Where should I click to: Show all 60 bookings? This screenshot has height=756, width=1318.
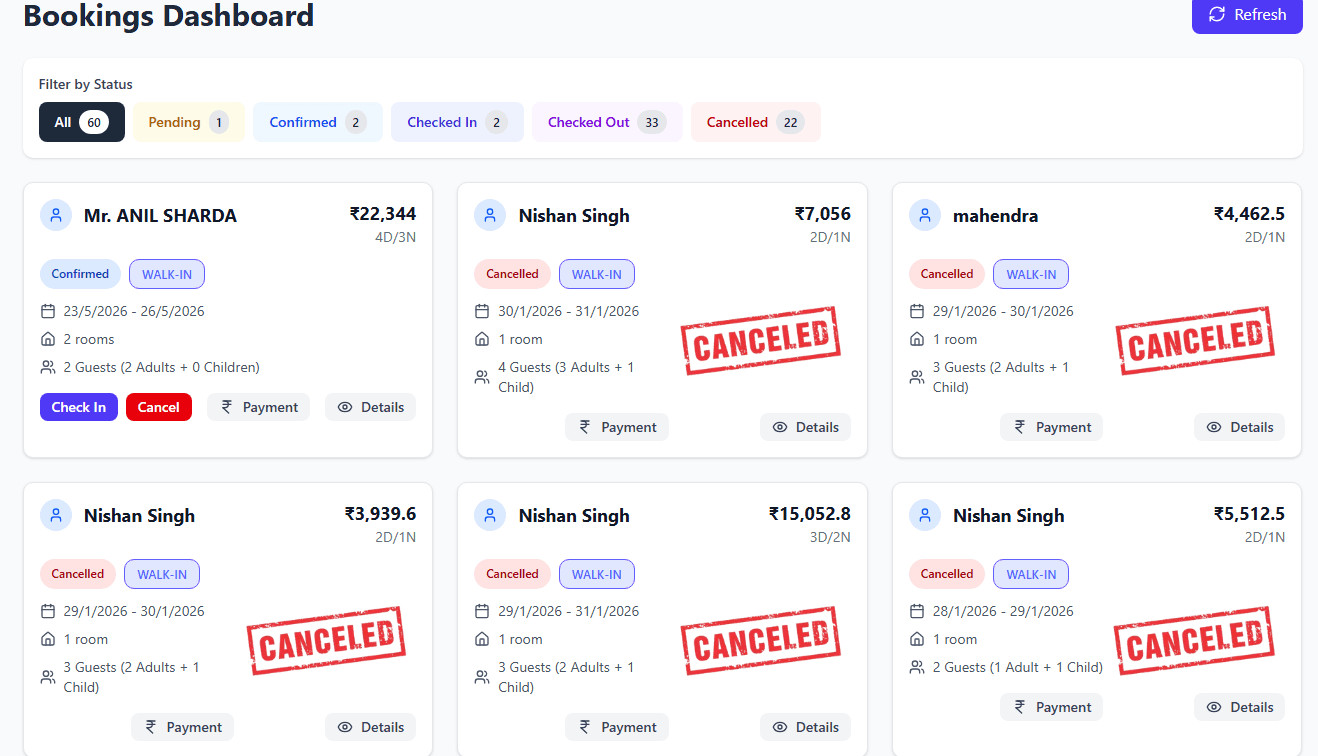[x=81, y=121]
